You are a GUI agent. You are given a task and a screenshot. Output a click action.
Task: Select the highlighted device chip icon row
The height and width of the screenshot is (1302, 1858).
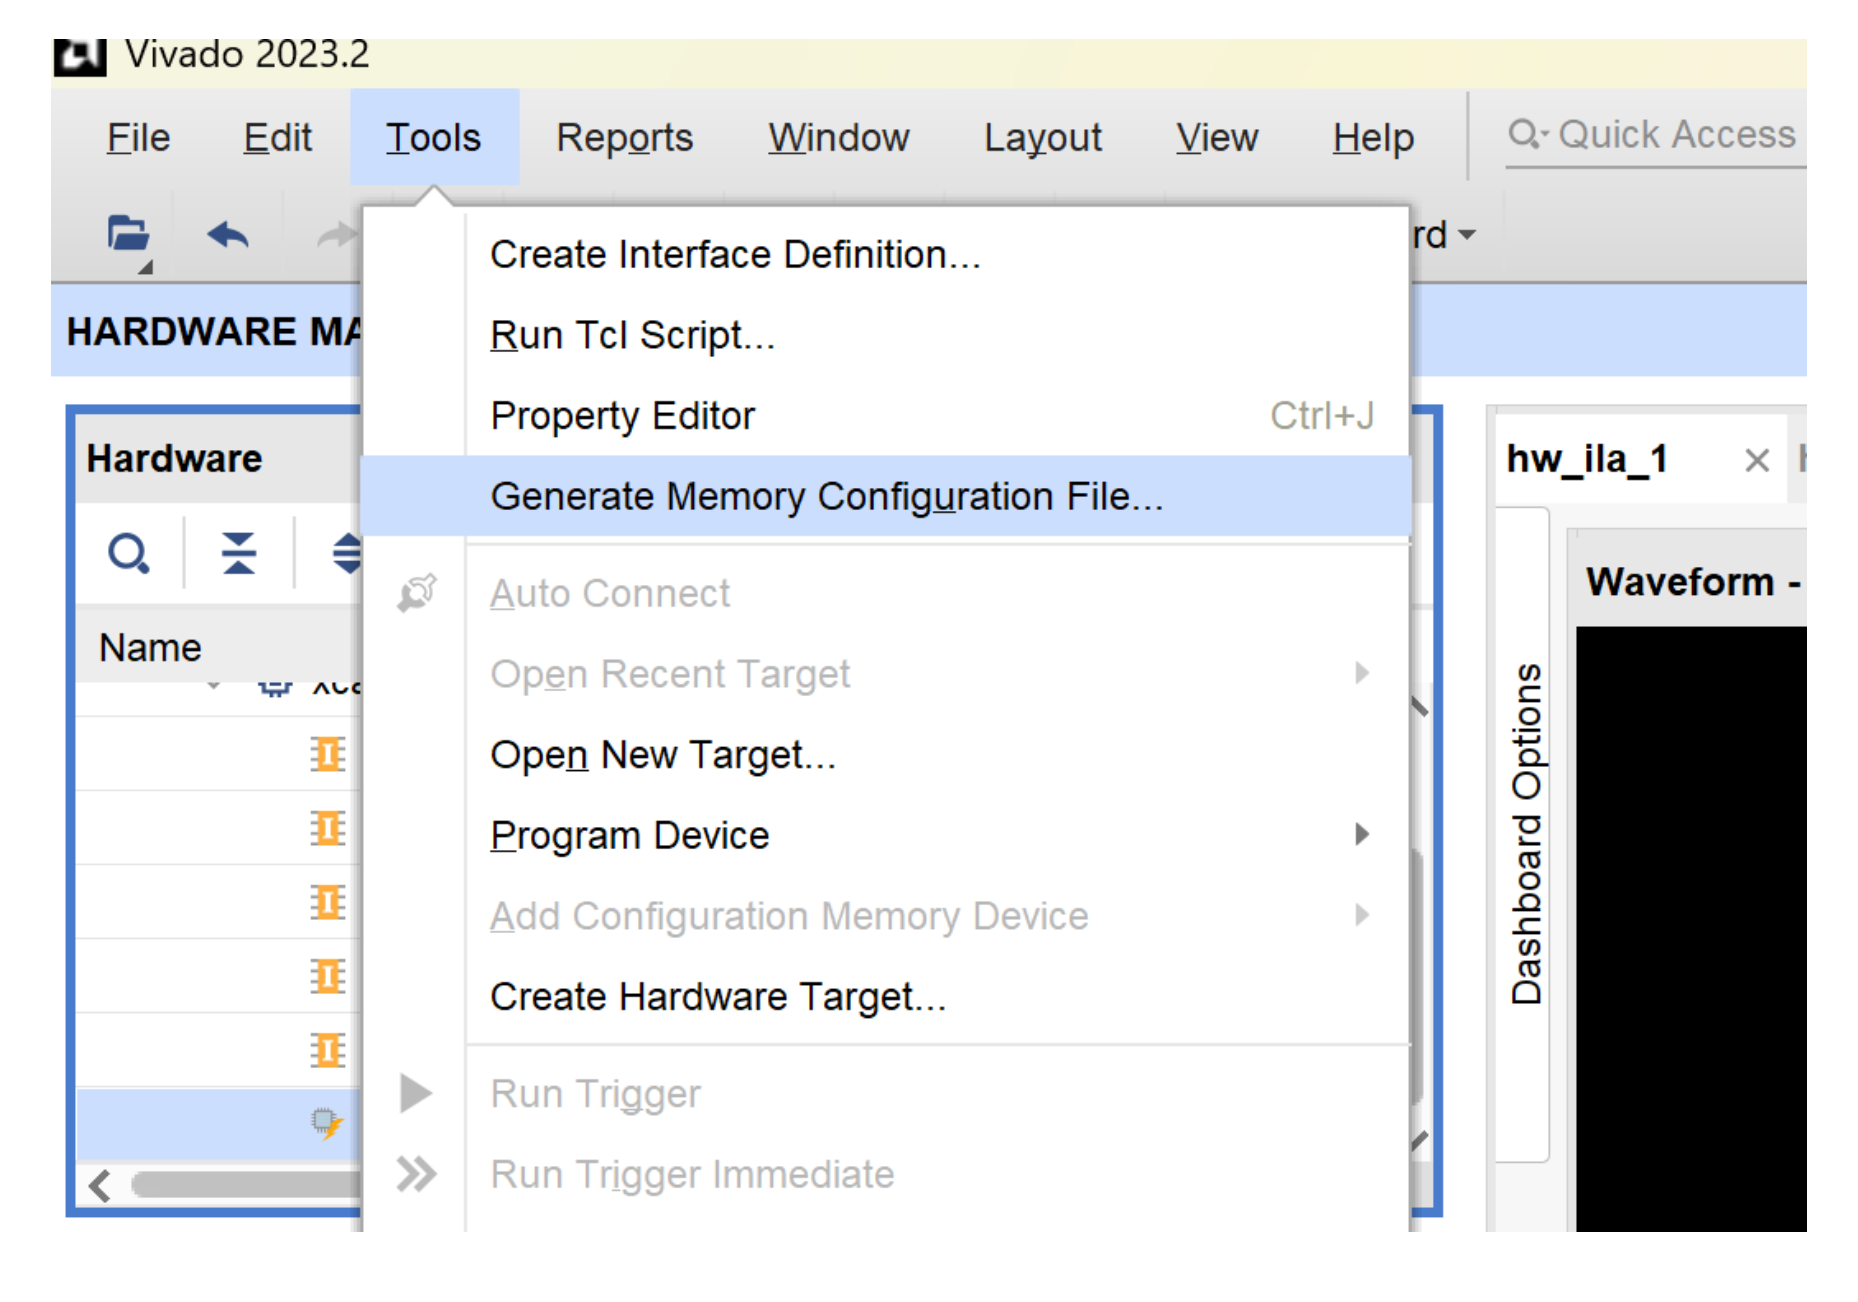point(326,1123)
